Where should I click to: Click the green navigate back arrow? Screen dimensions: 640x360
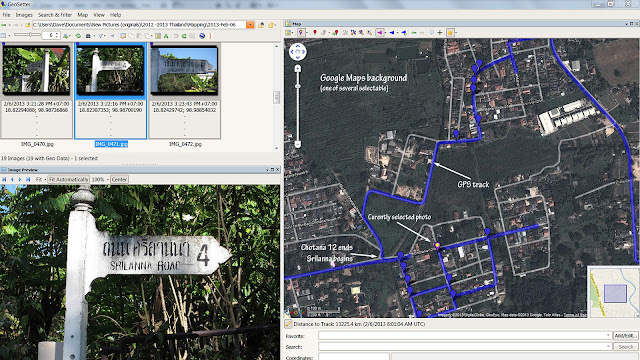(x=4, y=25)
